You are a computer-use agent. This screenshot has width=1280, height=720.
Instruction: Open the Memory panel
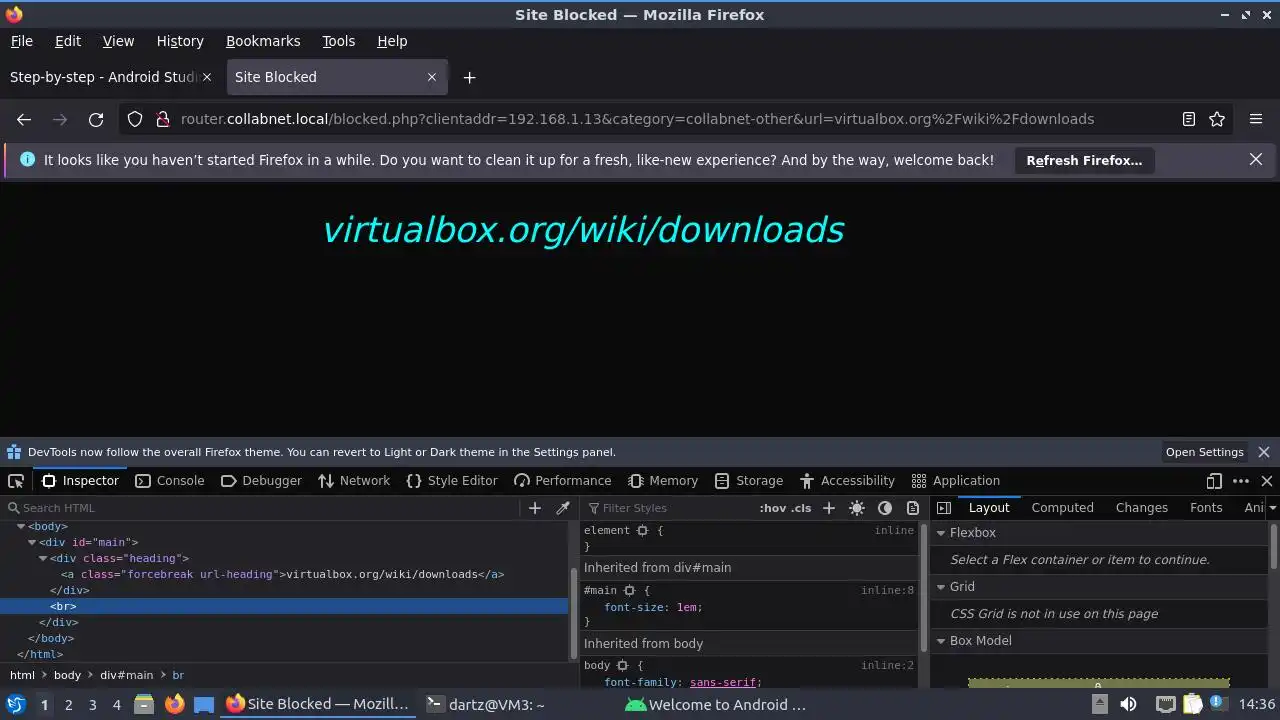coord(663,481)
